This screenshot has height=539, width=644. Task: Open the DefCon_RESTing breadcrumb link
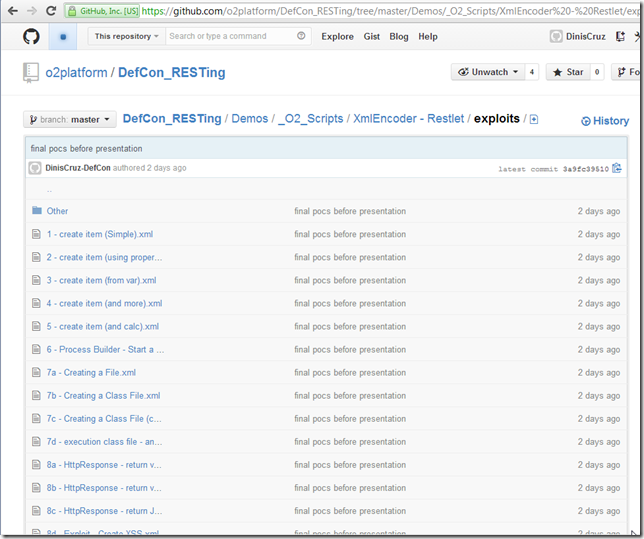pos(172,119)
